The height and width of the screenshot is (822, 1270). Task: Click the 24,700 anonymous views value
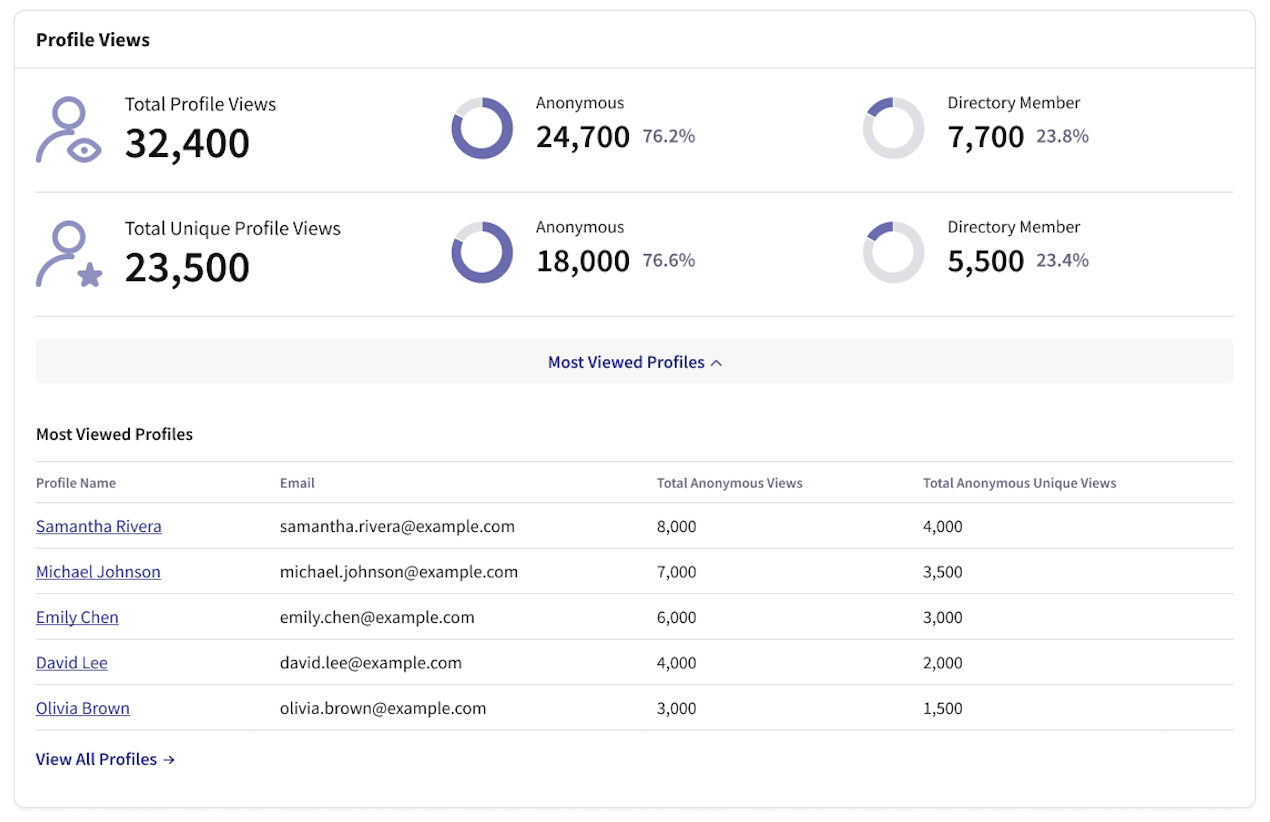tap(583, 137)
